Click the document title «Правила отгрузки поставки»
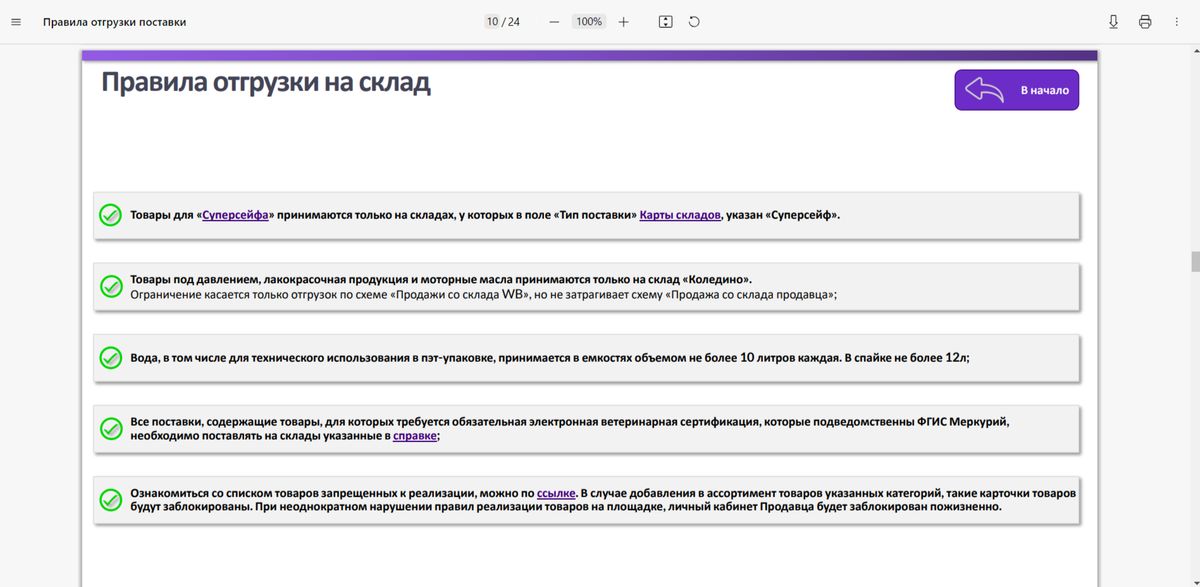 114,22
